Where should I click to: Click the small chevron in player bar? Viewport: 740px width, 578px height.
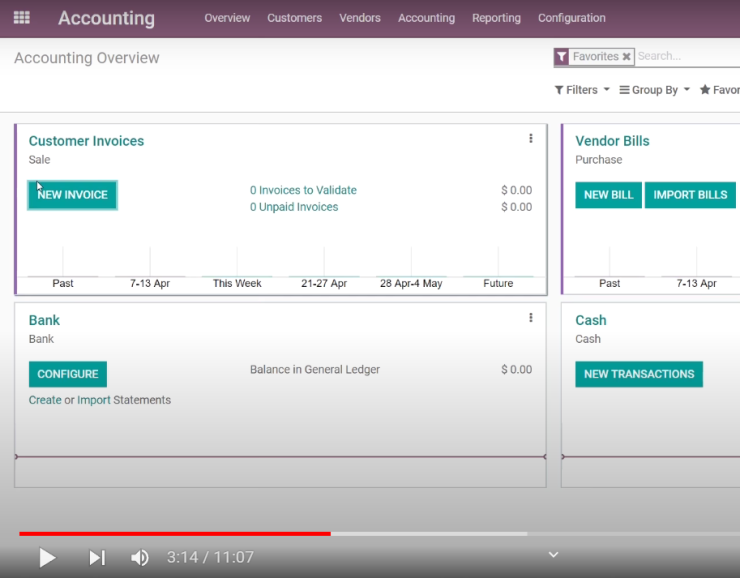(x=554, y=554)
